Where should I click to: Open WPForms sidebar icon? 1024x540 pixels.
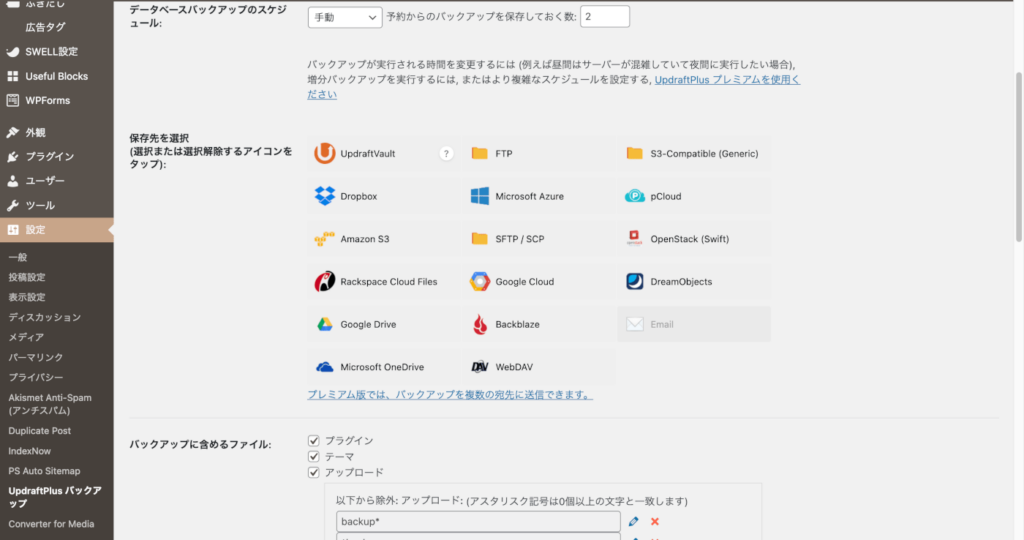pos(12,101)
